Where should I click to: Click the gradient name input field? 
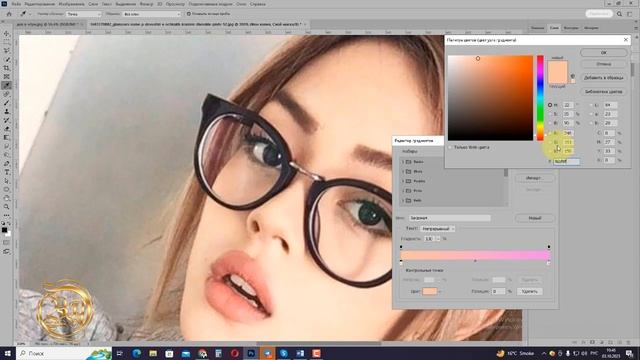[x=449, y=218]
